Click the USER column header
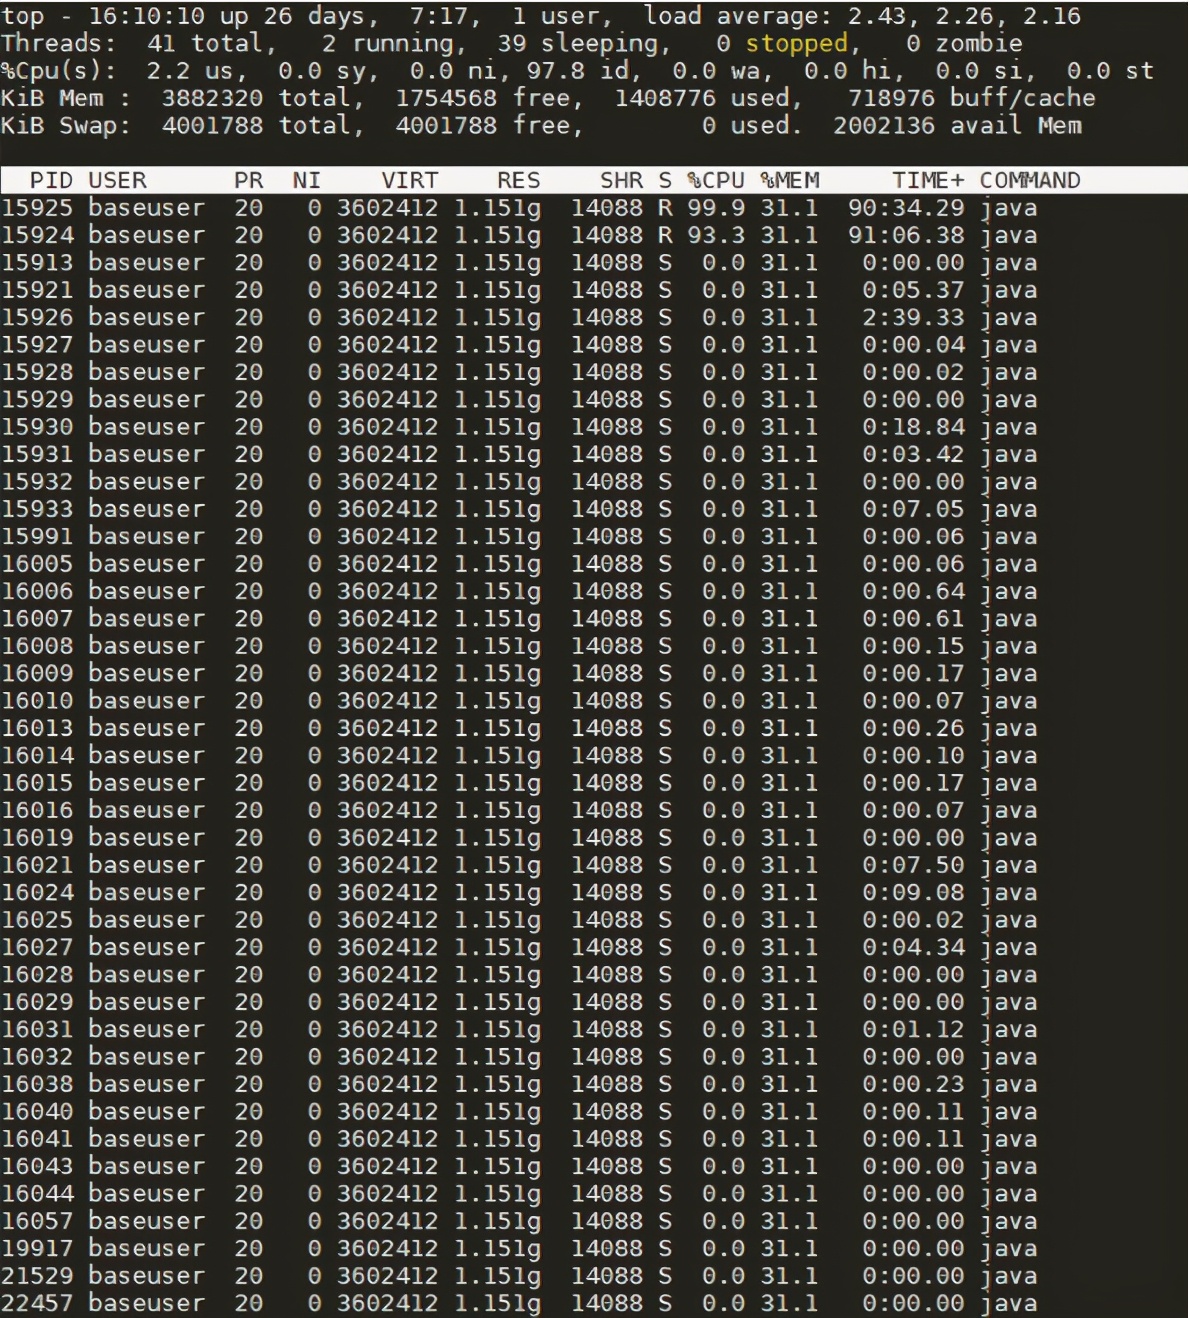This screenshot has height=1318, width=1188. coord(117,180)
